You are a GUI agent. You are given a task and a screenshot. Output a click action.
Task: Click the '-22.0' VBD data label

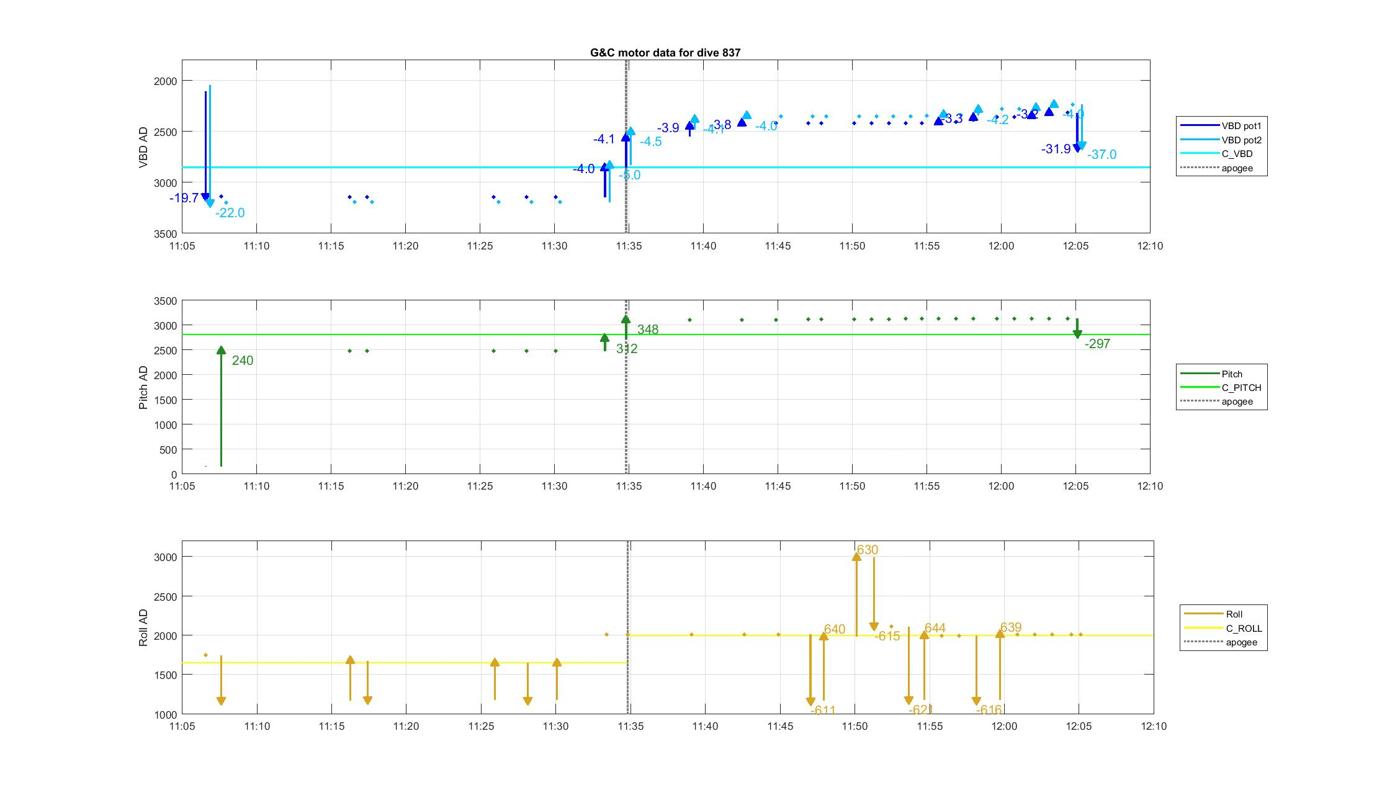click(230, 213)
